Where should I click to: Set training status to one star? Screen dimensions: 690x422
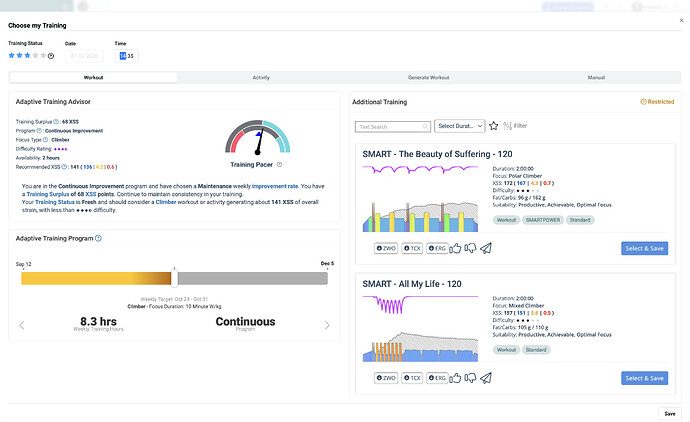pyautogui.click(x=11, y=55)
